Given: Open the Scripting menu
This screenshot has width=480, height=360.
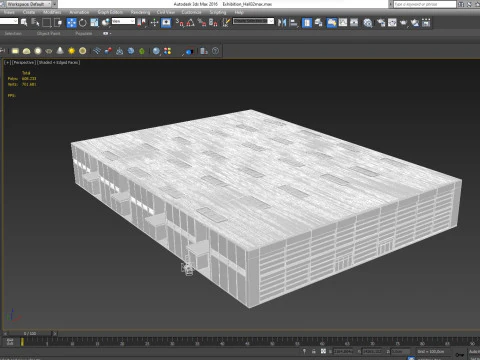Looking at the screenshot, I should pos(218,12).
